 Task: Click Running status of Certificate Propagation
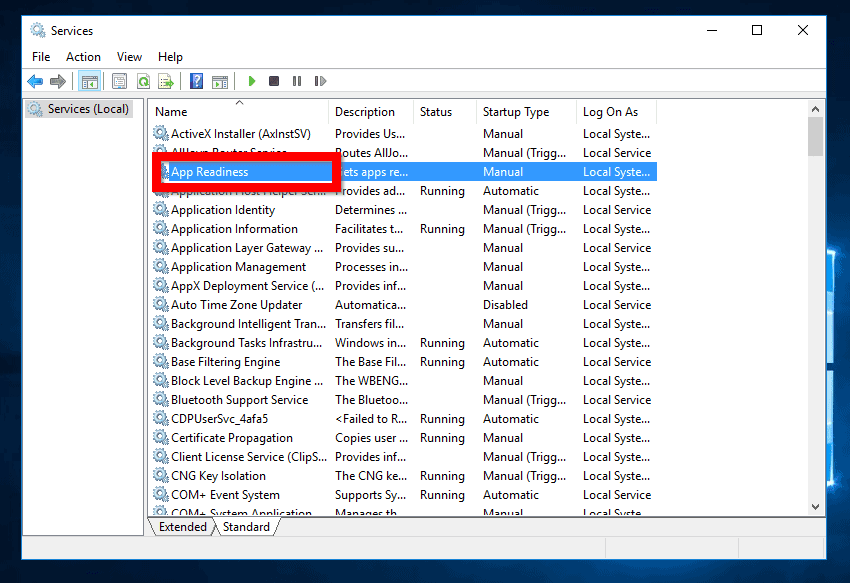[x=442, y=438]
